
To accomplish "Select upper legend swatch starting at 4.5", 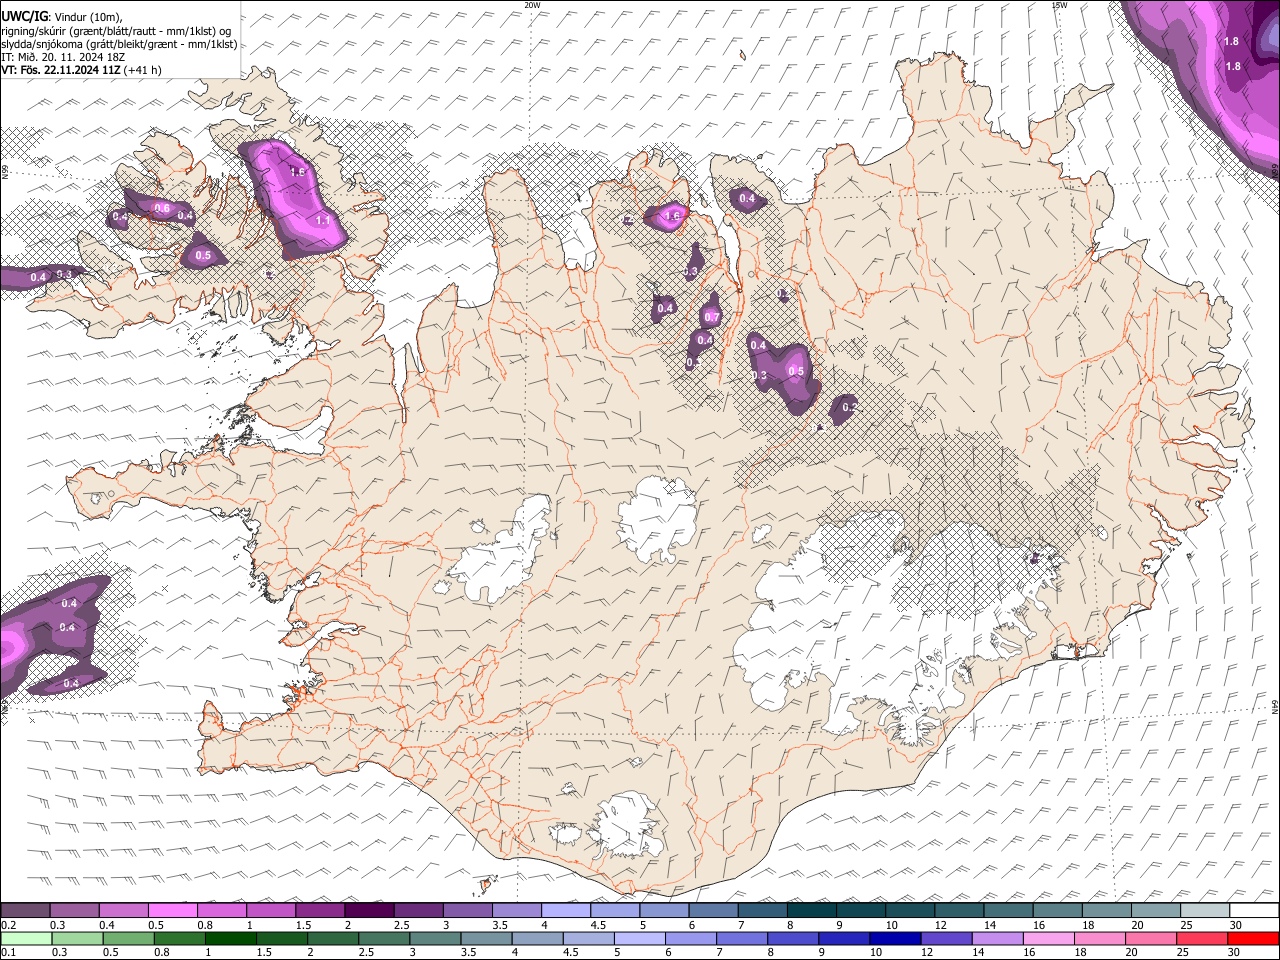I will [615, 911].
